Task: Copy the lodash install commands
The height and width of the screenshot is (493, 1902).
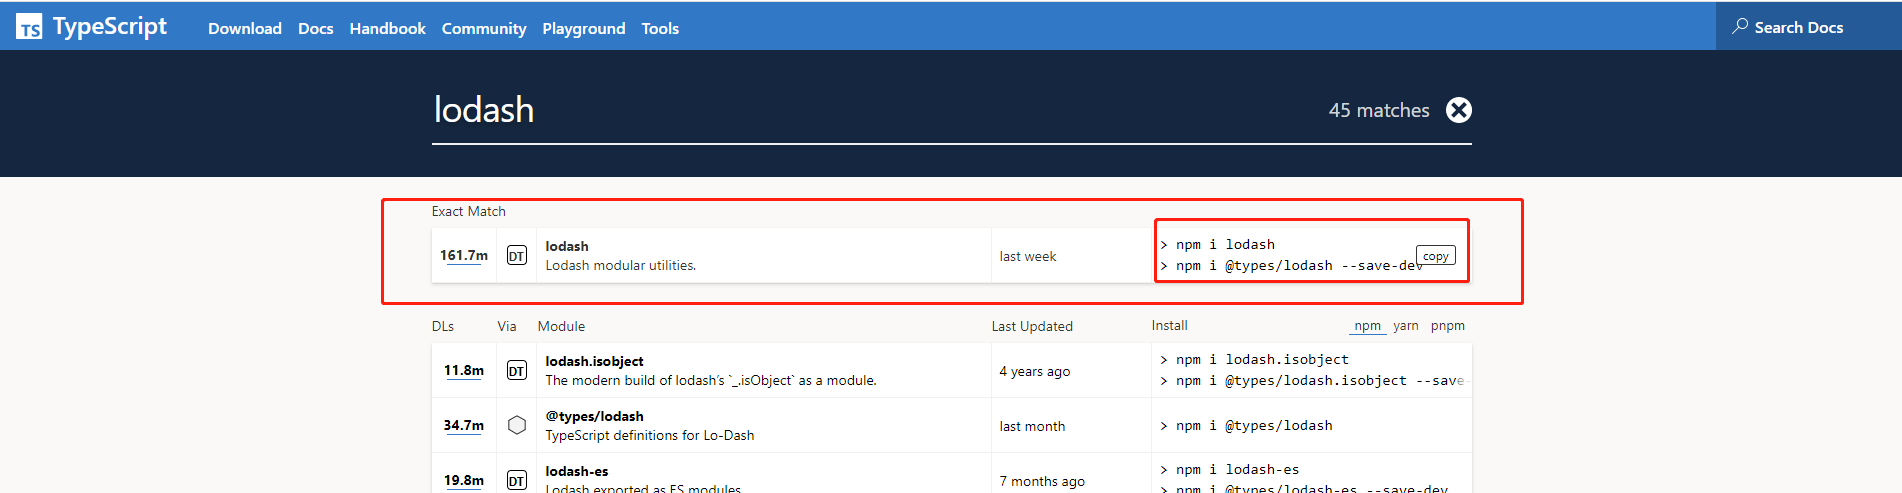Action: [1436, 256]
